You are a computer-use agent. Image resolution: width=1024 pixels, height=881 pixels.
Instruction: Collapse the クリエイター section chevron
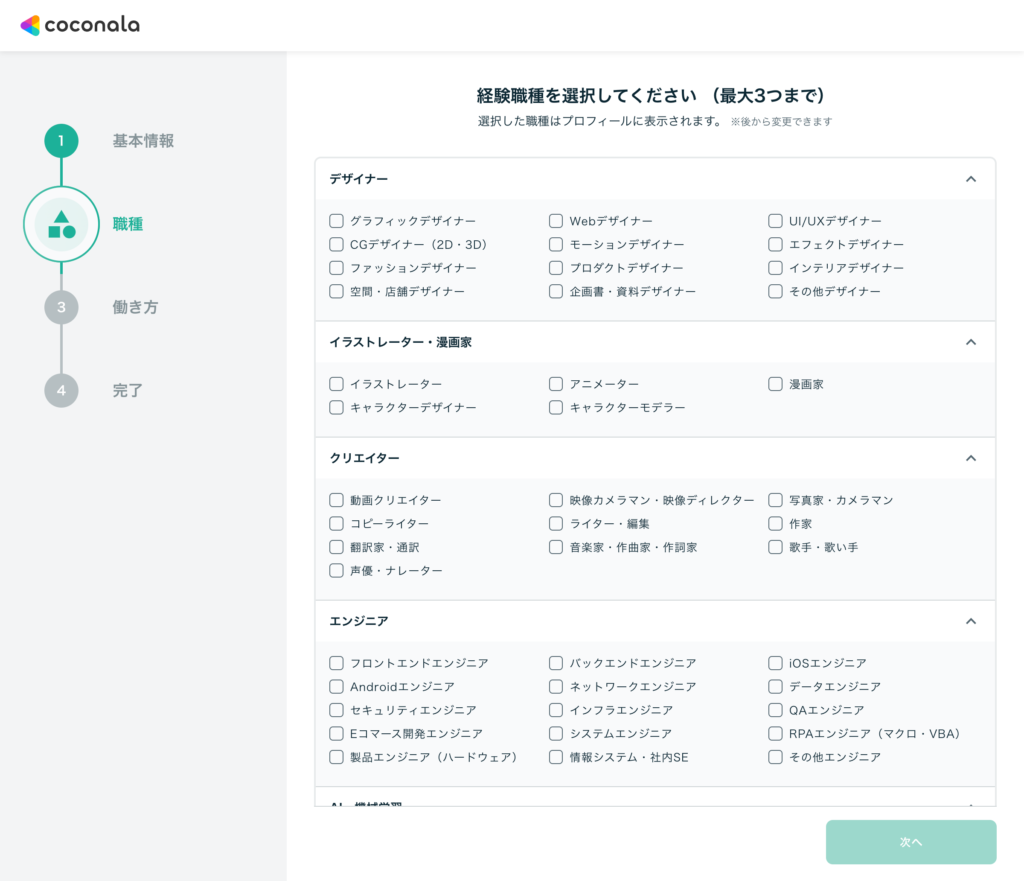[x=970, y=458]
